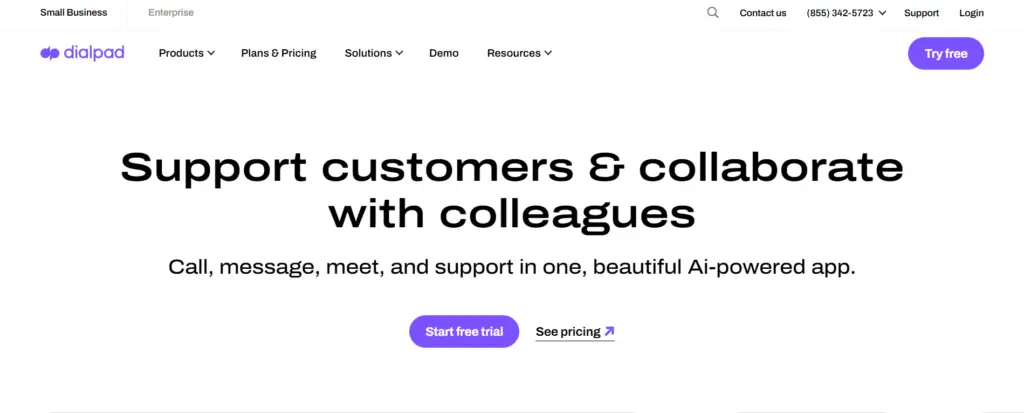
Task: Switch to the Enterprise tab
Action: pos(171,12)
